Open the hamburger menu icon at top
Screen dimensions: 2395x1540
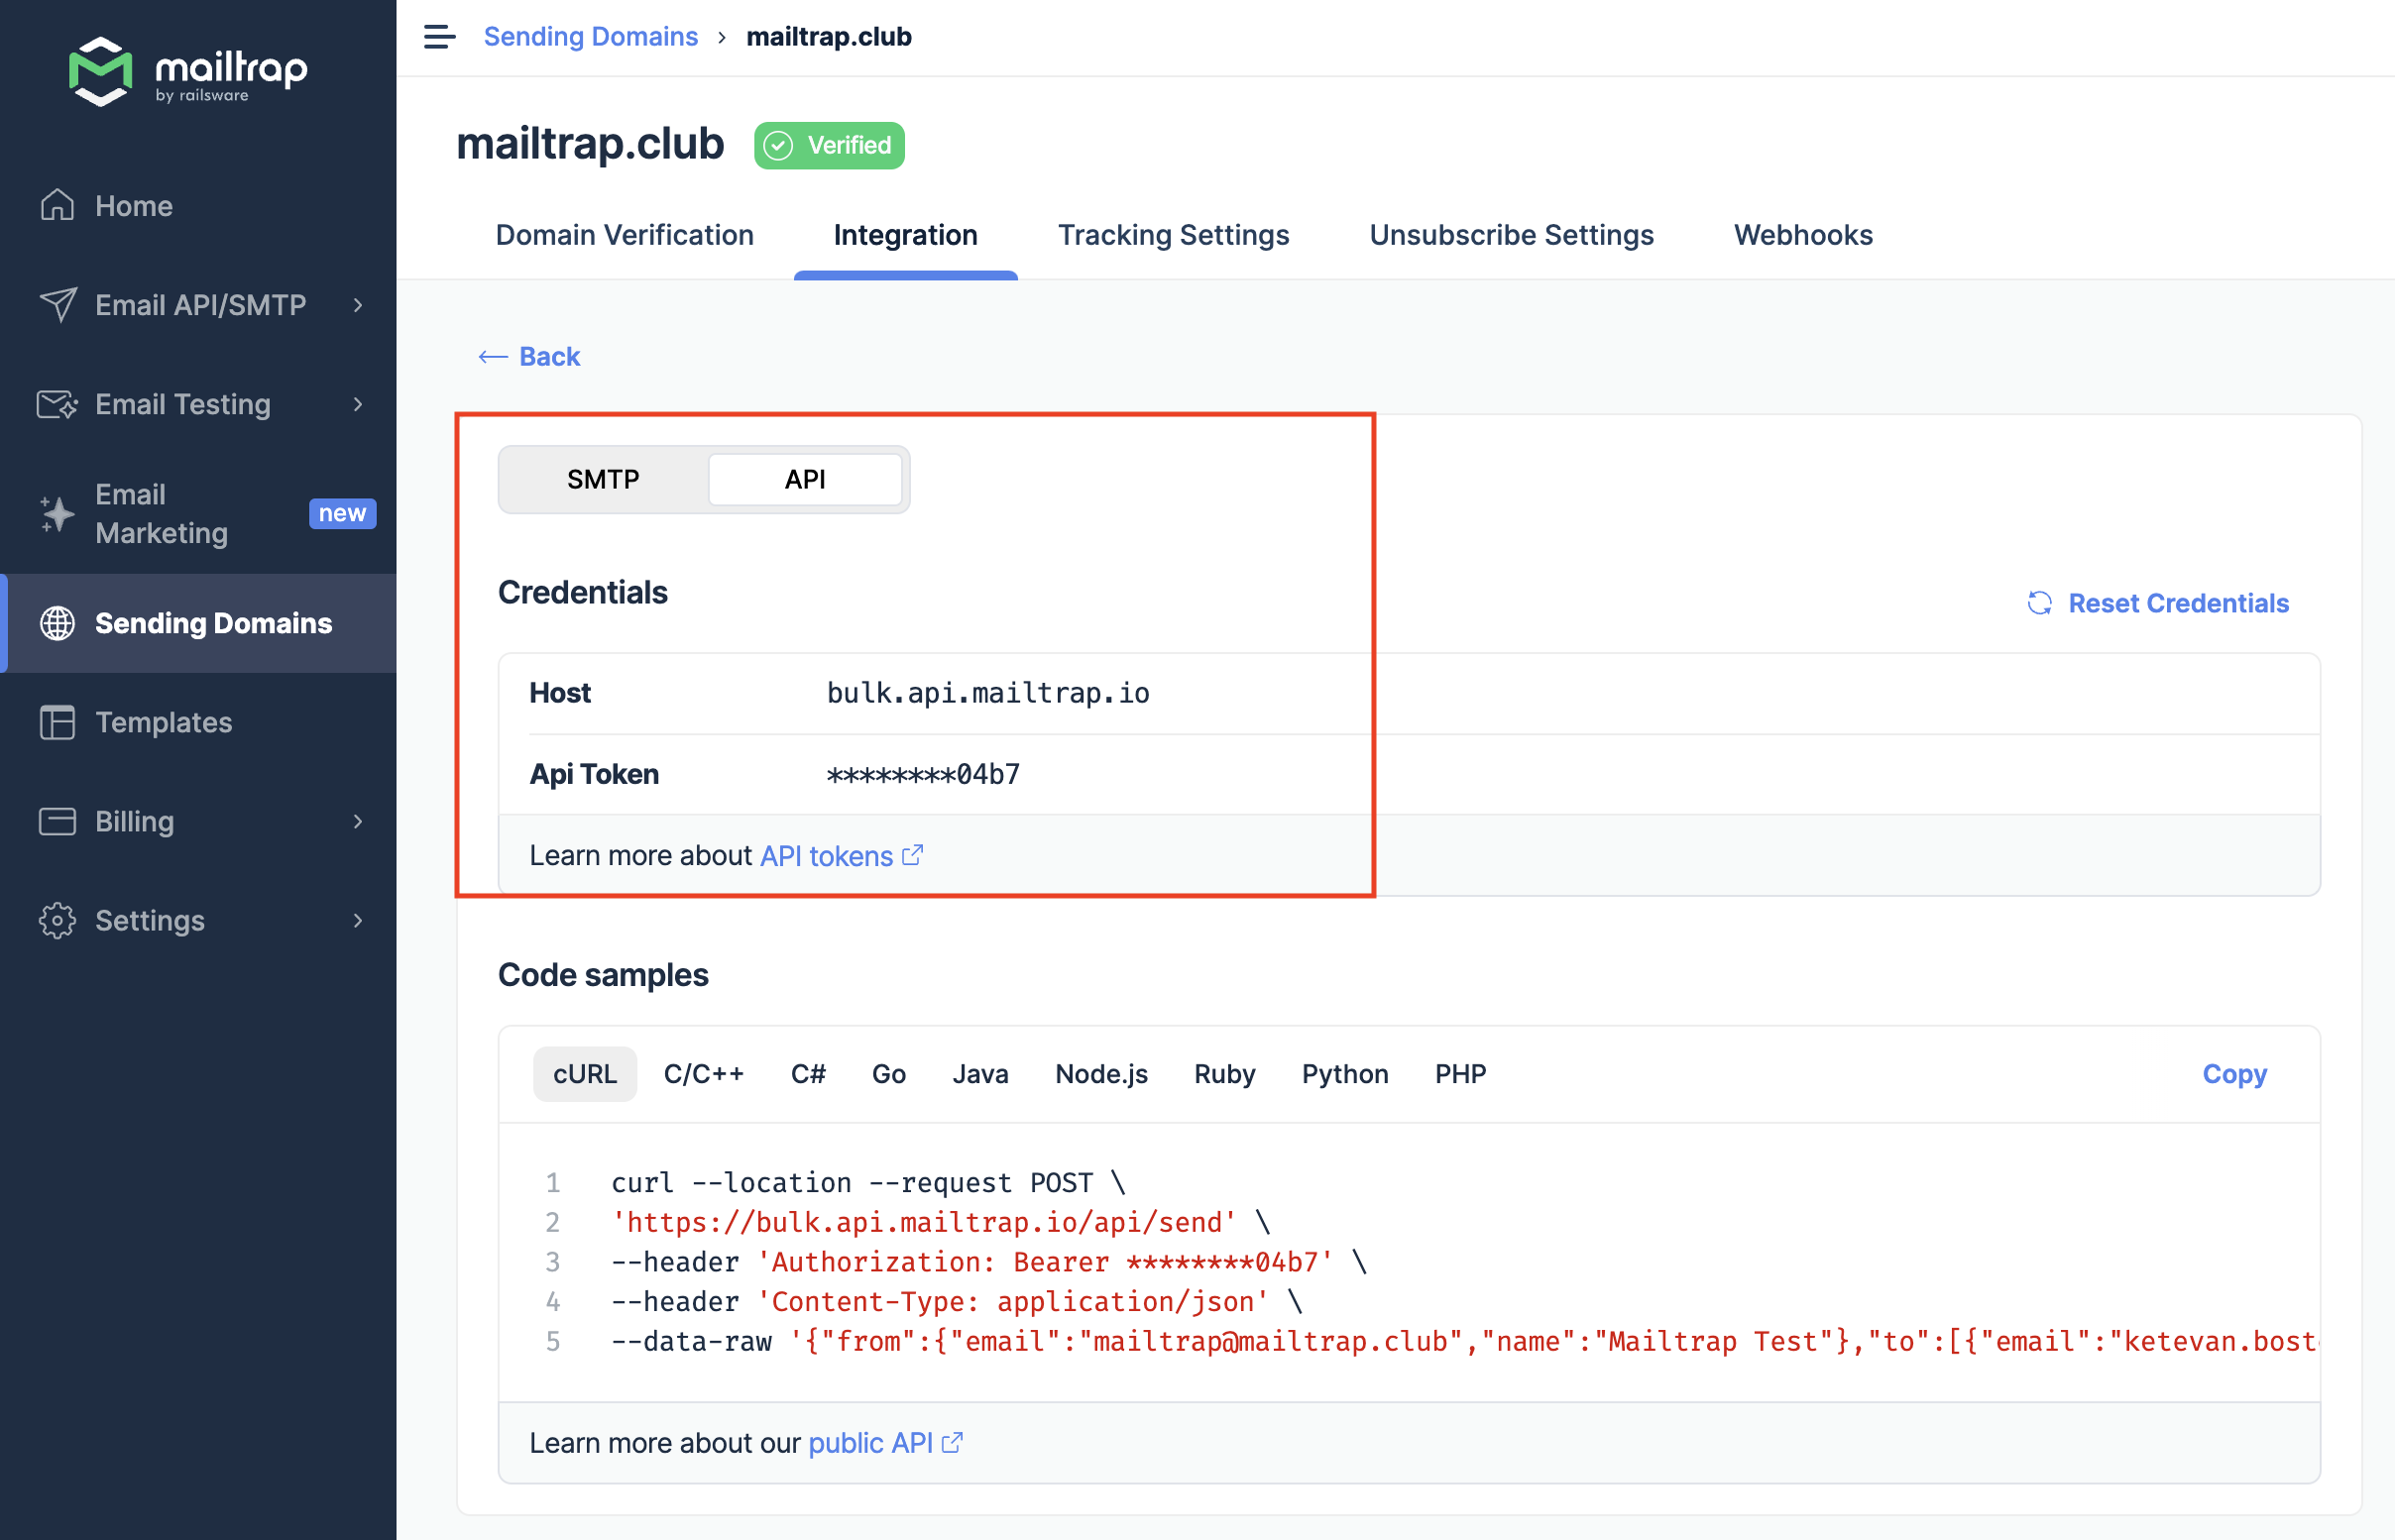(x=438, y=36)
